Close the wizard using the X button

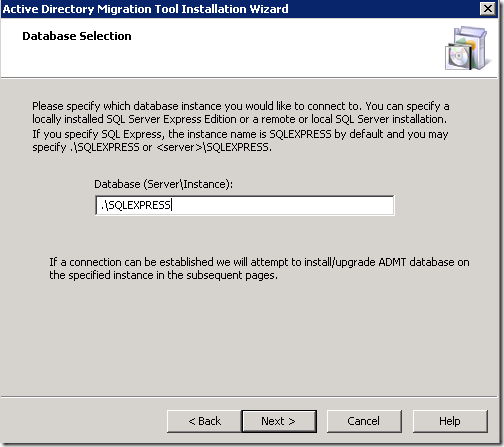tap(488, 8)
